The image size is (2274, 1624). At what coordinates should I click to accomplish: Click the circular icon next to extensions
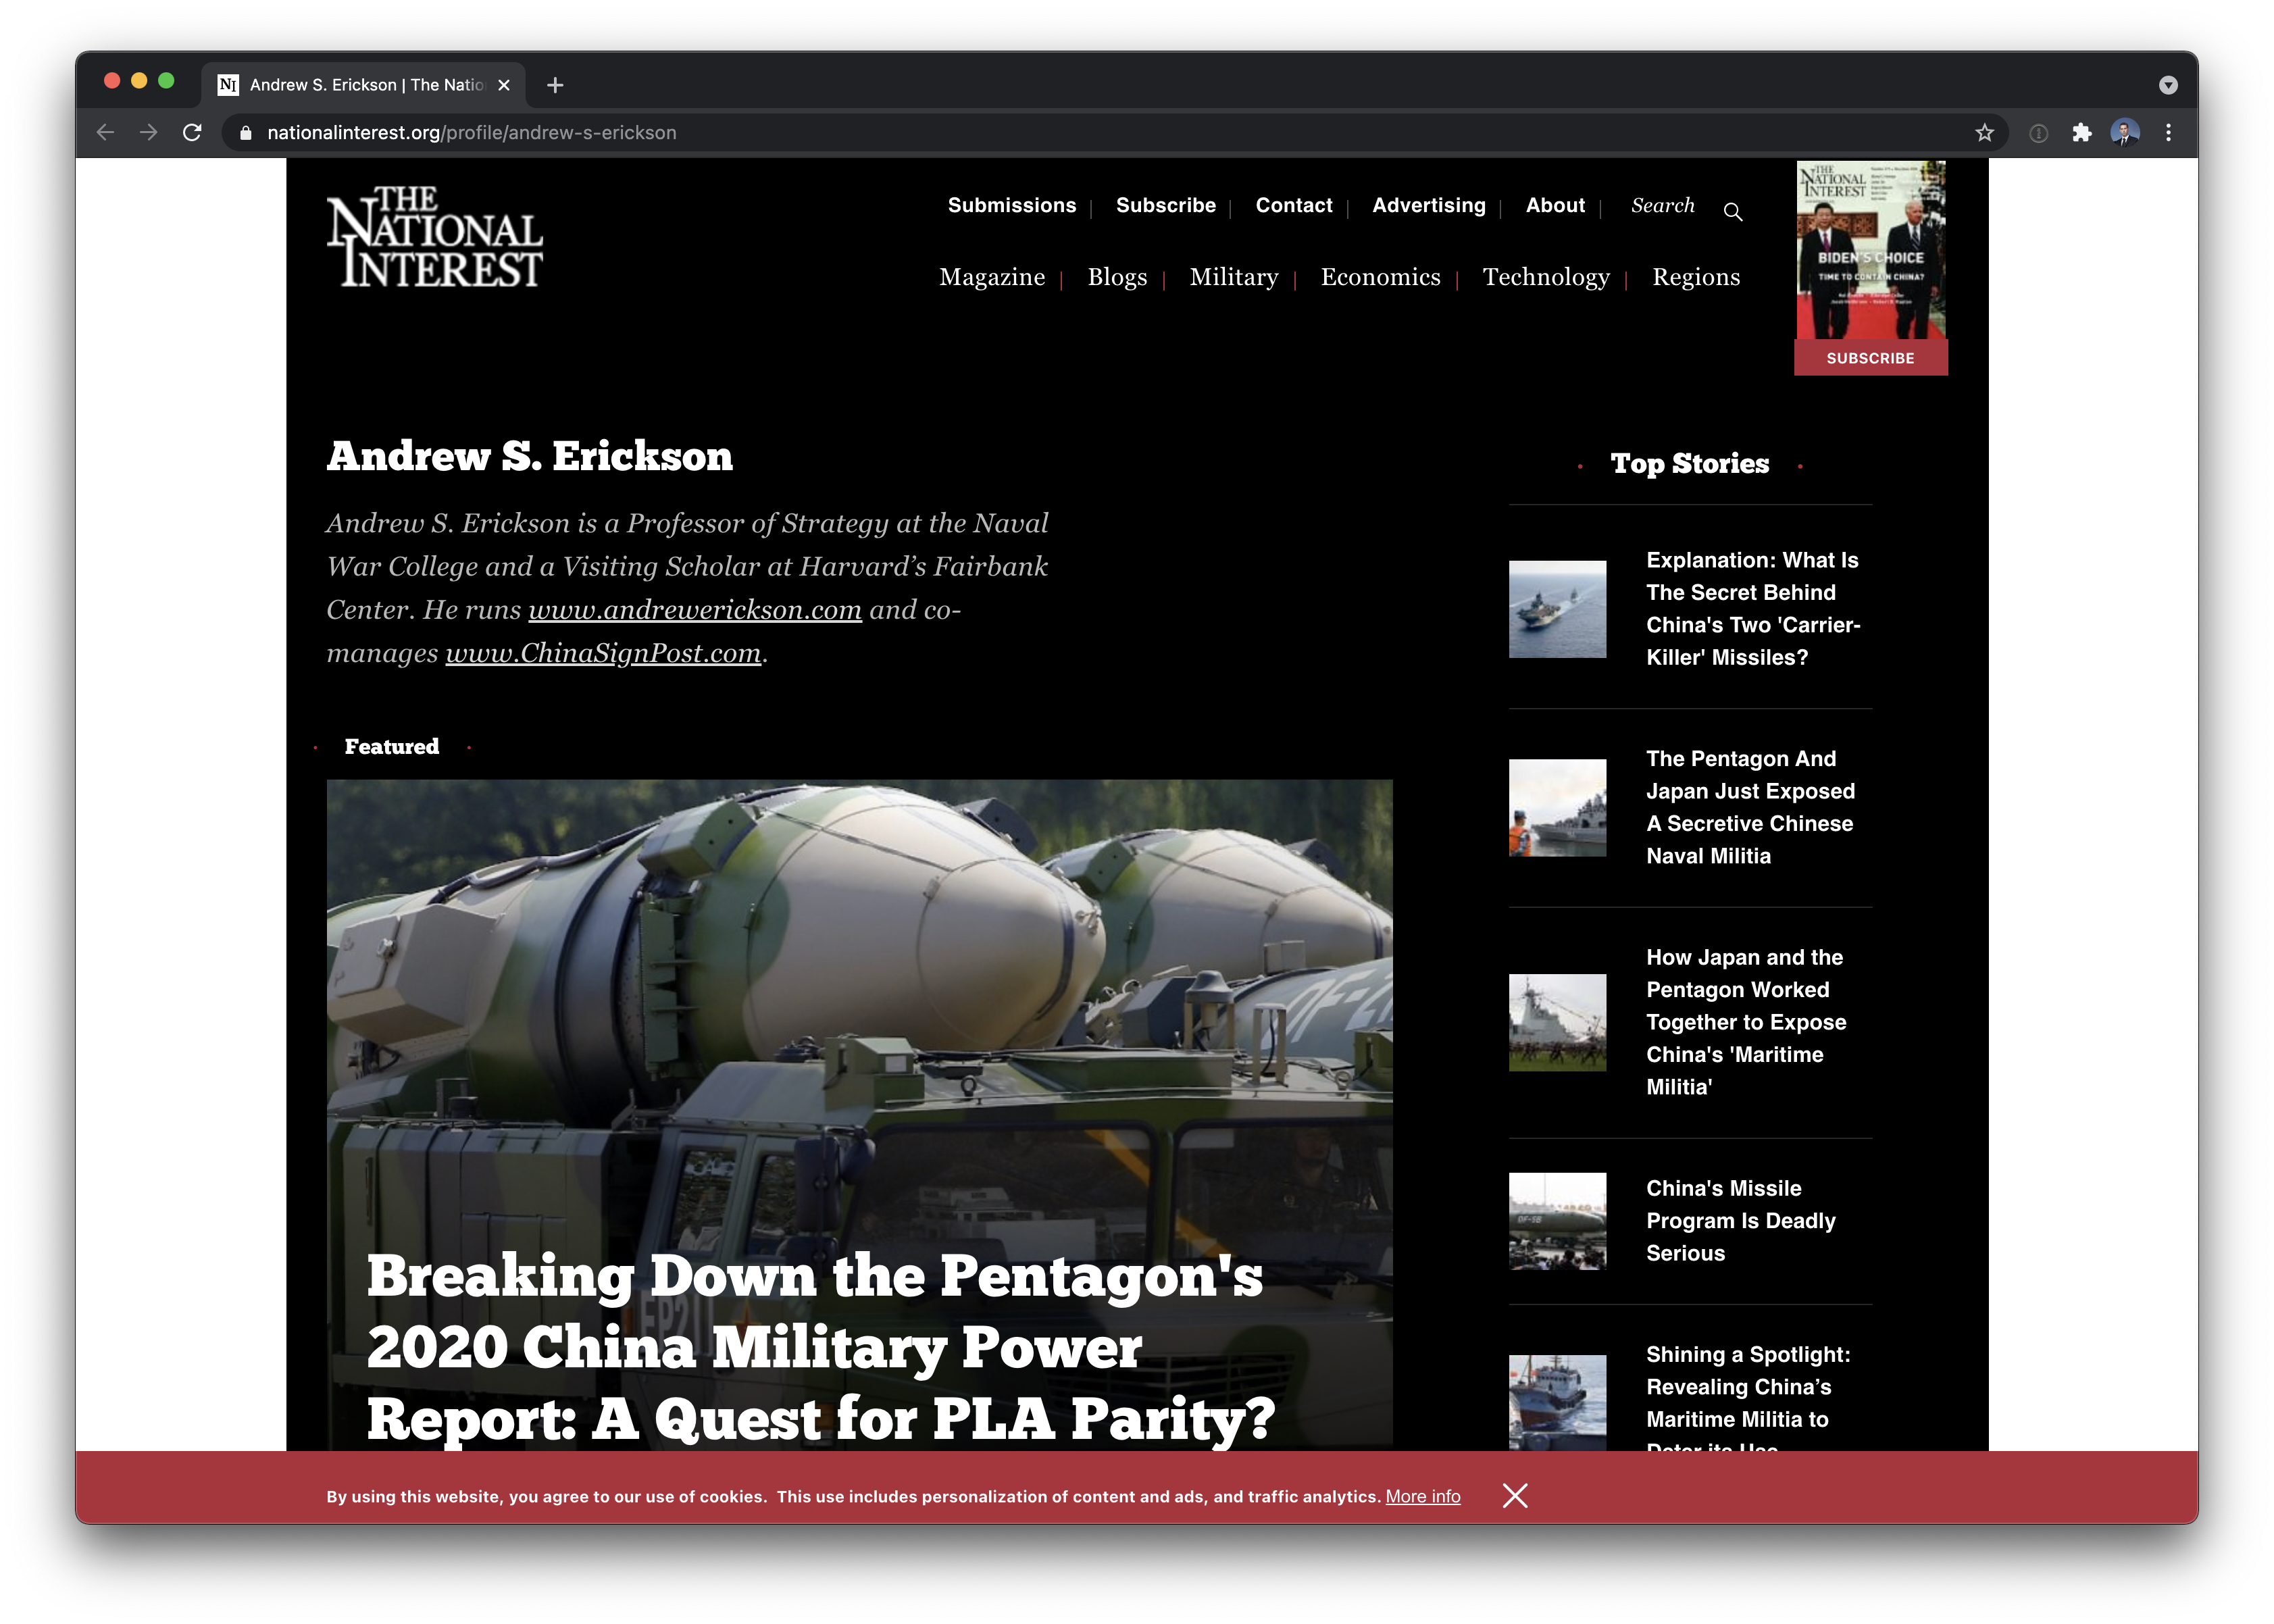2038,133
